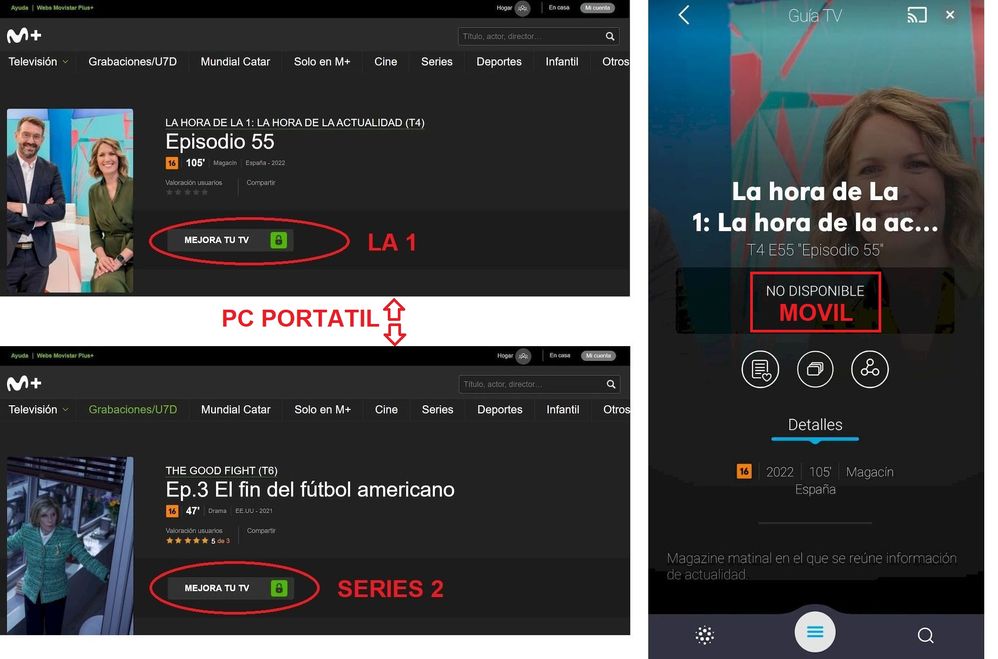Click the search magnifier in top search box
Image resolution: width=998 pixels, height=659 pixels.
610,36
